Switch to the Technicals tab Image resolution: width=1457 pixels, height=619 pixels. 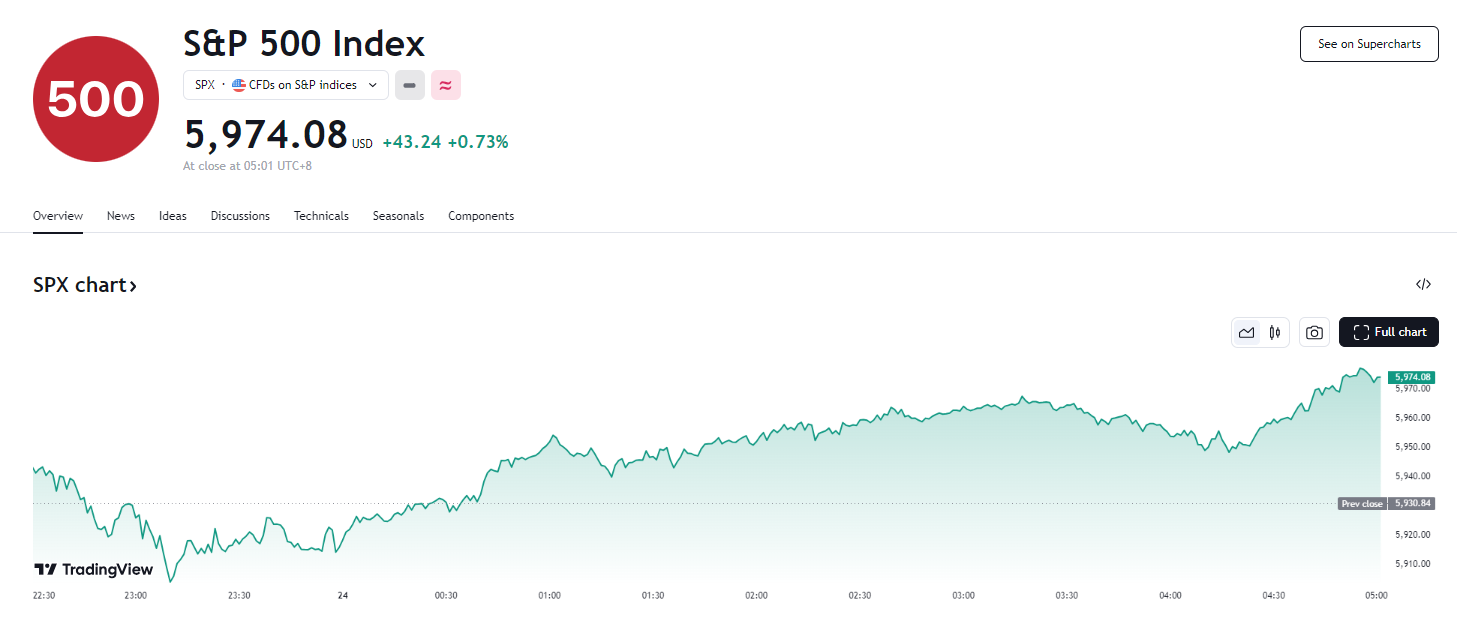coord(321,216)
